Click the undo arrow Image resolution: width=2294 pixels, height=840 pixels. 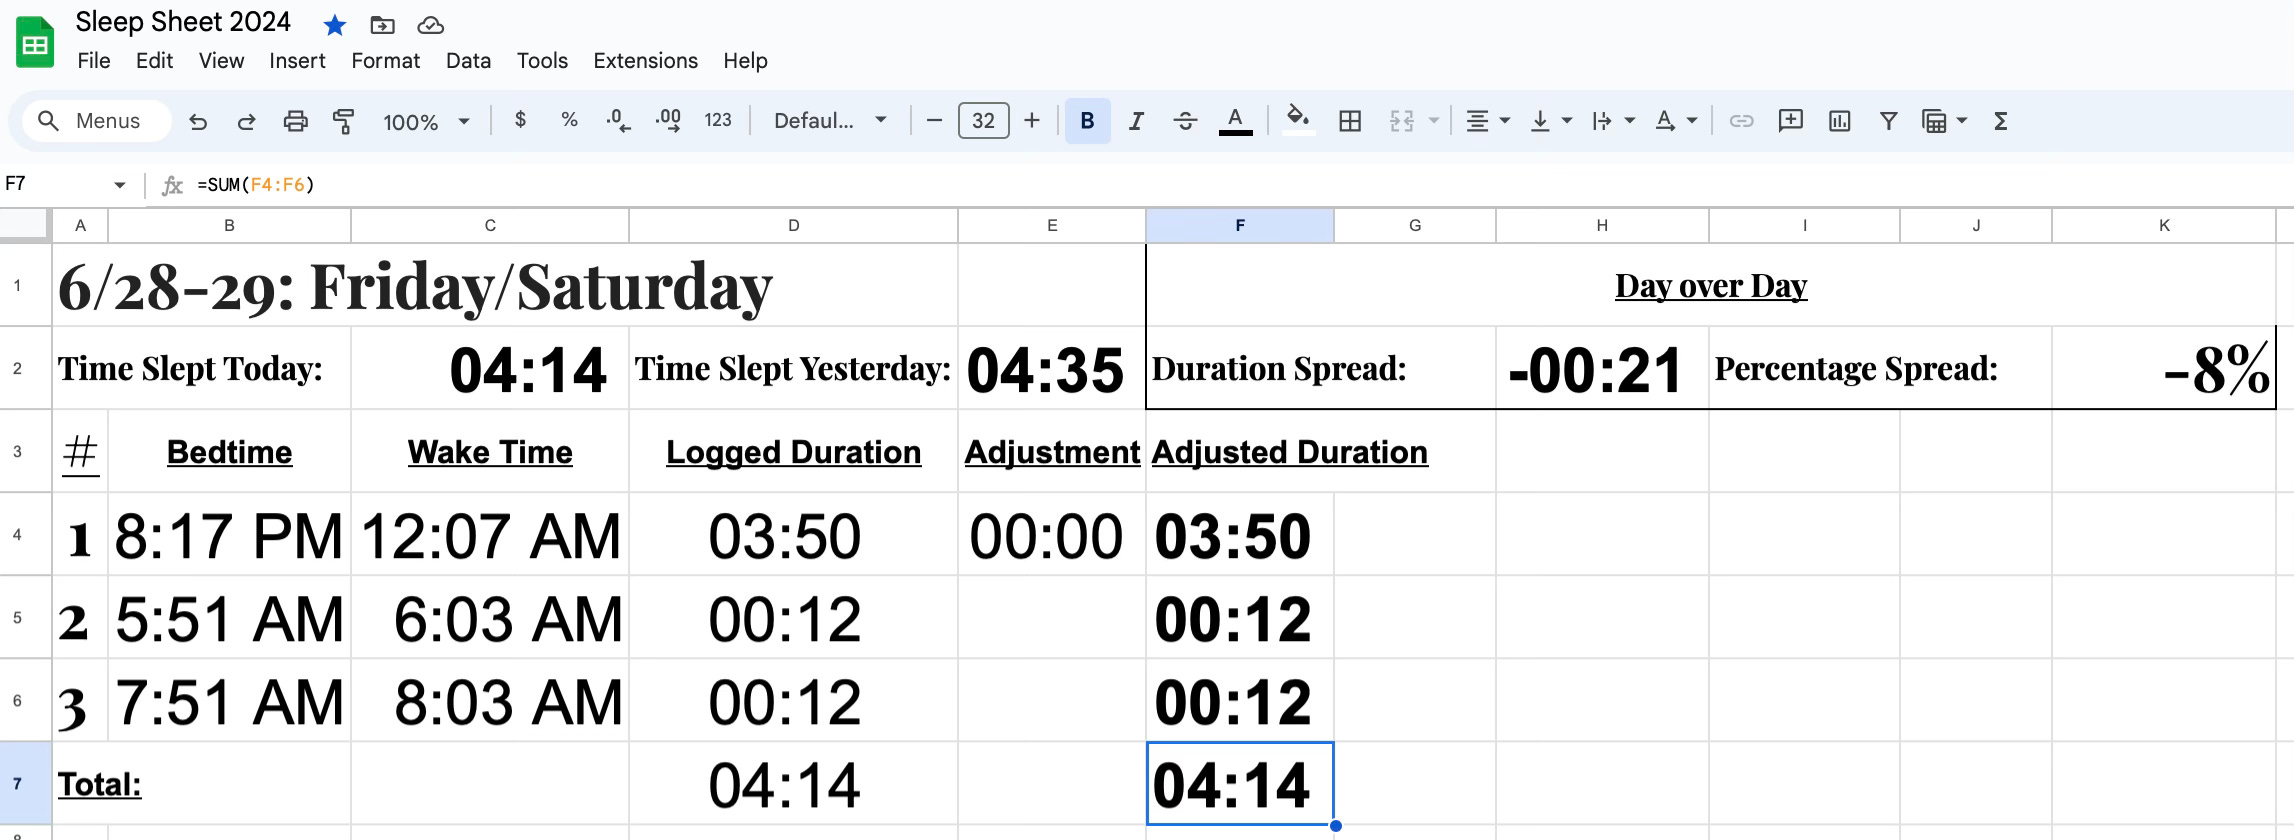[x=198, y=121]
